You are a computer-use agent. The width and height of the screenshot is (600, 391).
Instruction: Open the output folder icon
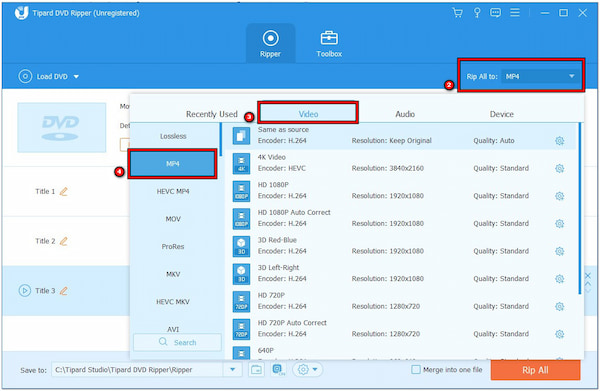coord(256,370)
